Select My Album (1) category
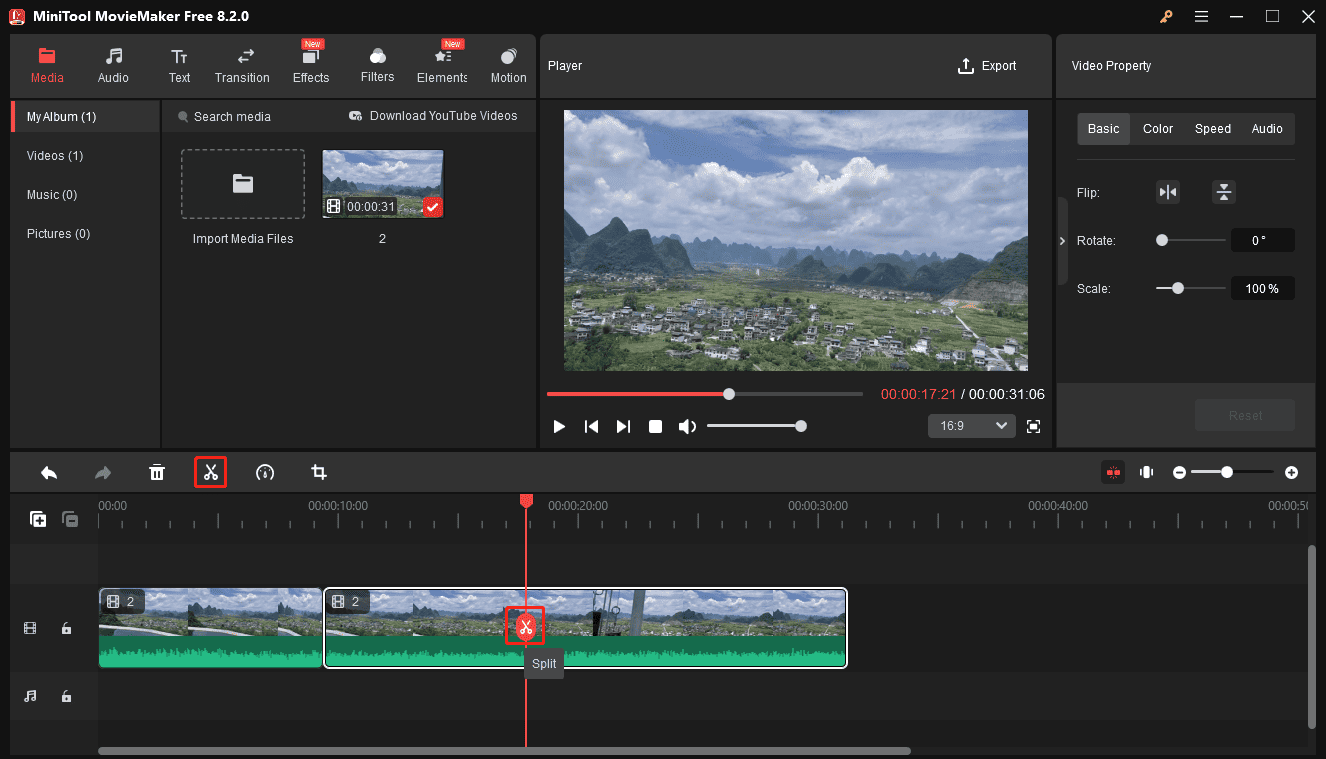 click(85, 117)
